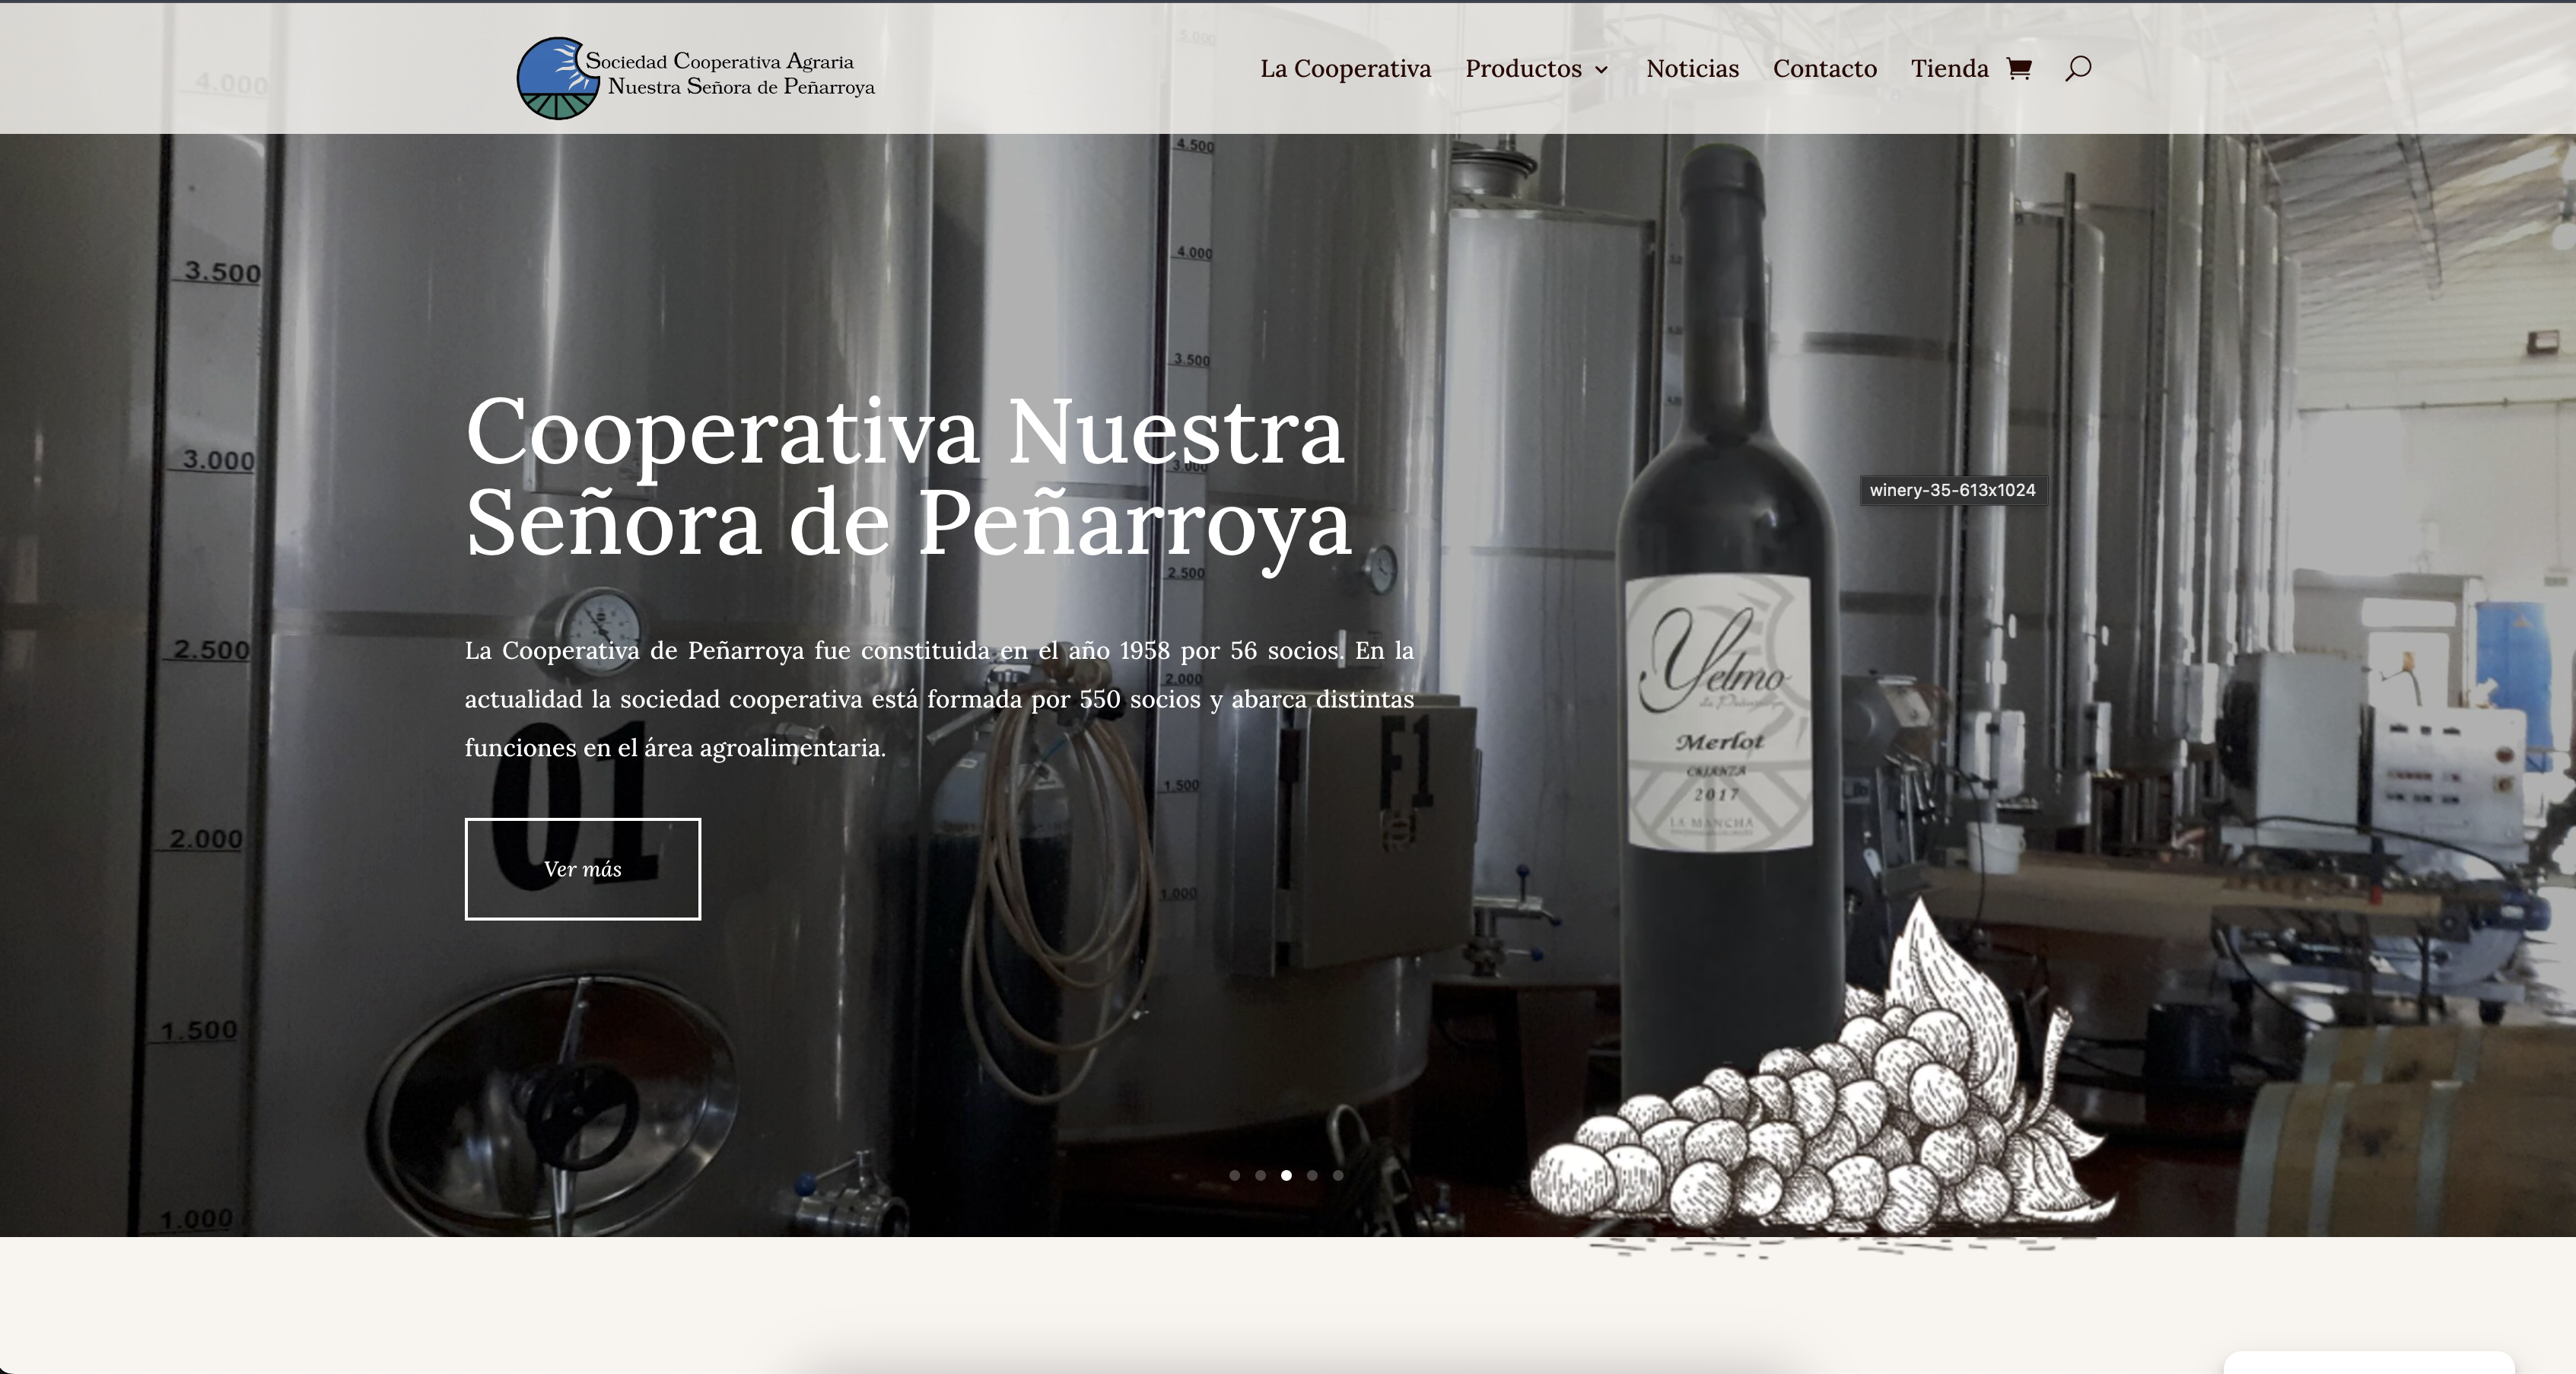Open the Tienda shop link

[1949, 69]
